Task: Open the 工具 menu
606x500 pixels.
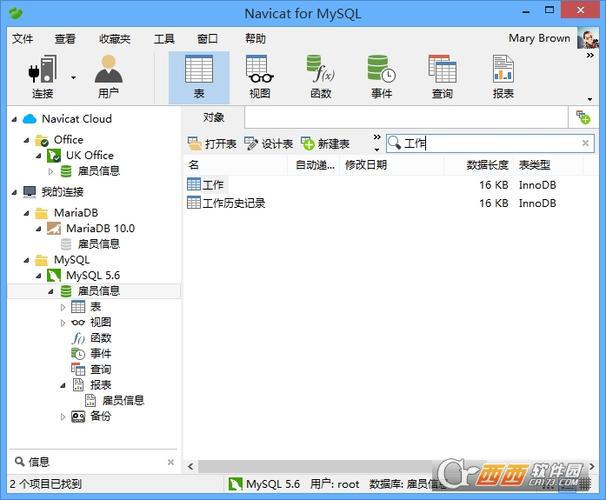Action: [x=164, y=39]
